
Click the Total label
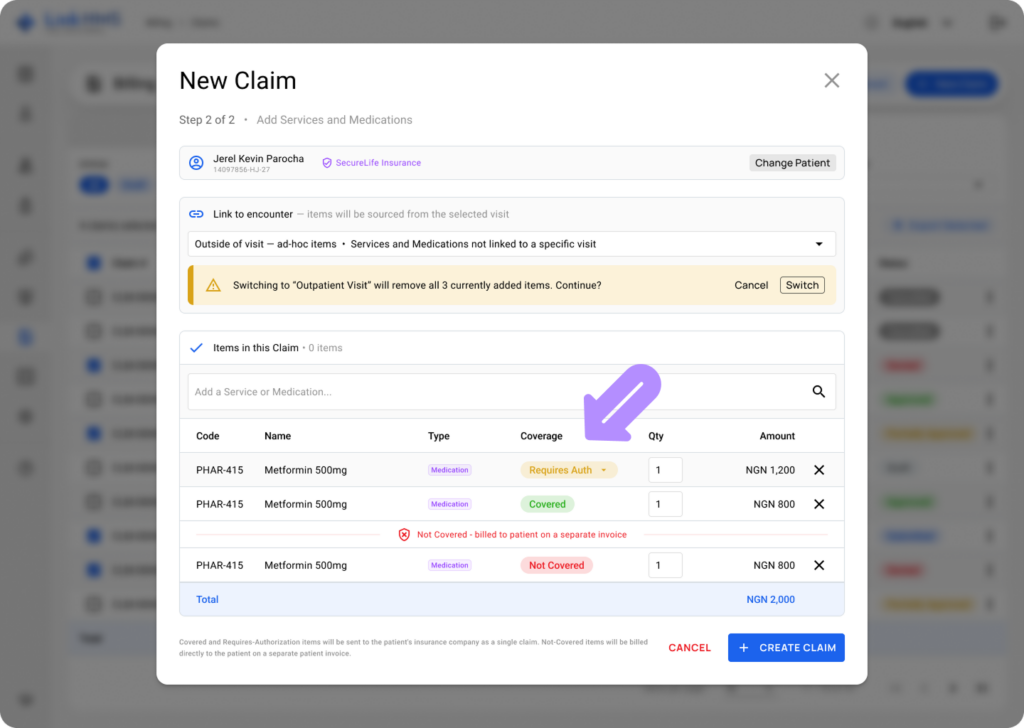(207, 599)
